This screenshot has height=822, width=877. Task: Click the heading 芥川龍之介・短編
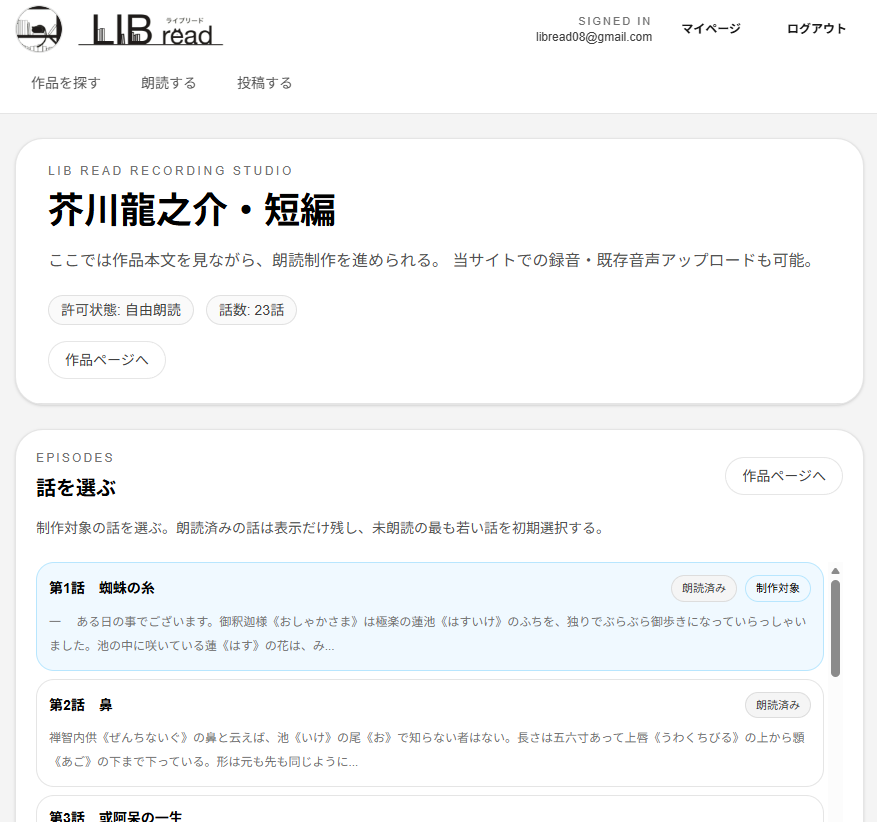coord(192,210)
